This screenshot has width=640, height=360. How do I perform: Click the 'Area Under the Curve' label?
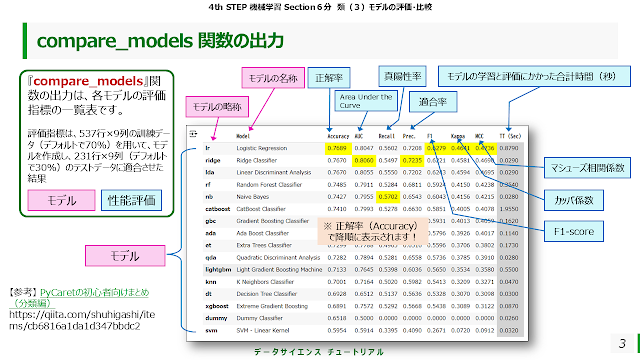tap(366, 101)
